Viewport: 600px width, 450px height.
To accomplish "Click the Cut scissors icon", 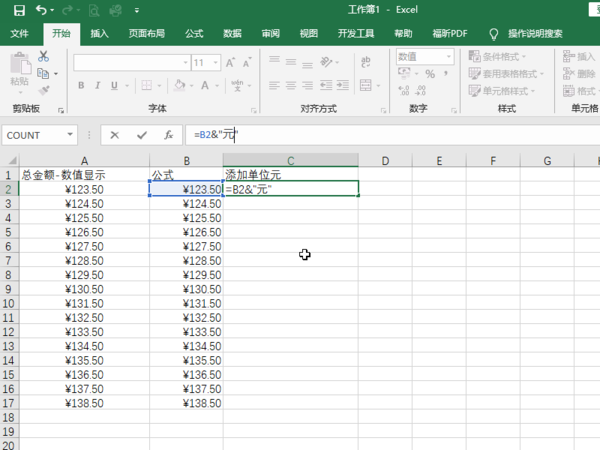I will (x=43, y=57).
